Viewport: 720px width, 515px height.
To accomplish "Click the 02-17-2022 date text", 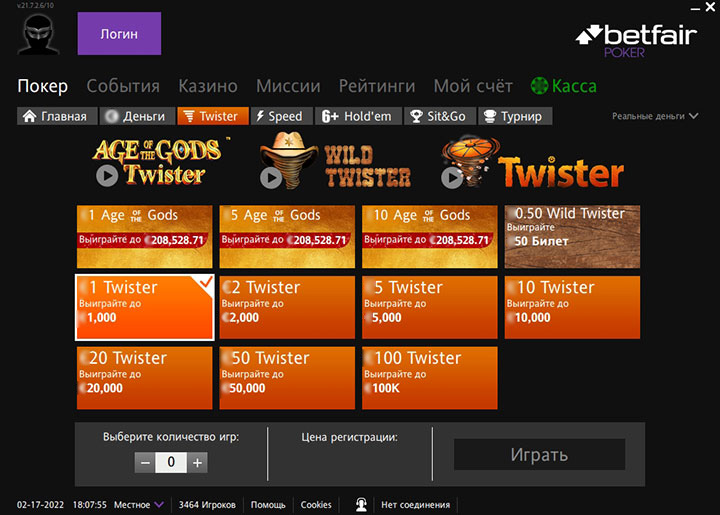I will click(x=40, y=504).
